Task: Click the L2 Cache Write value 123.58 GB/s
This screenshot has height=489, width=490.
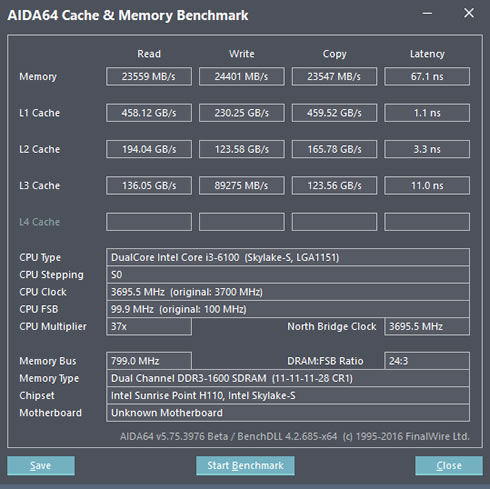Action: 242,149
